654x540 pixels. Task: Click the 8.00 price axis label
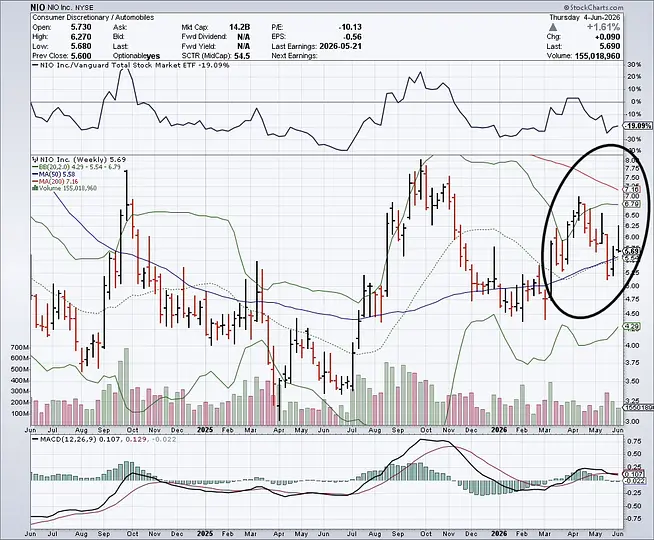(632, 161)
